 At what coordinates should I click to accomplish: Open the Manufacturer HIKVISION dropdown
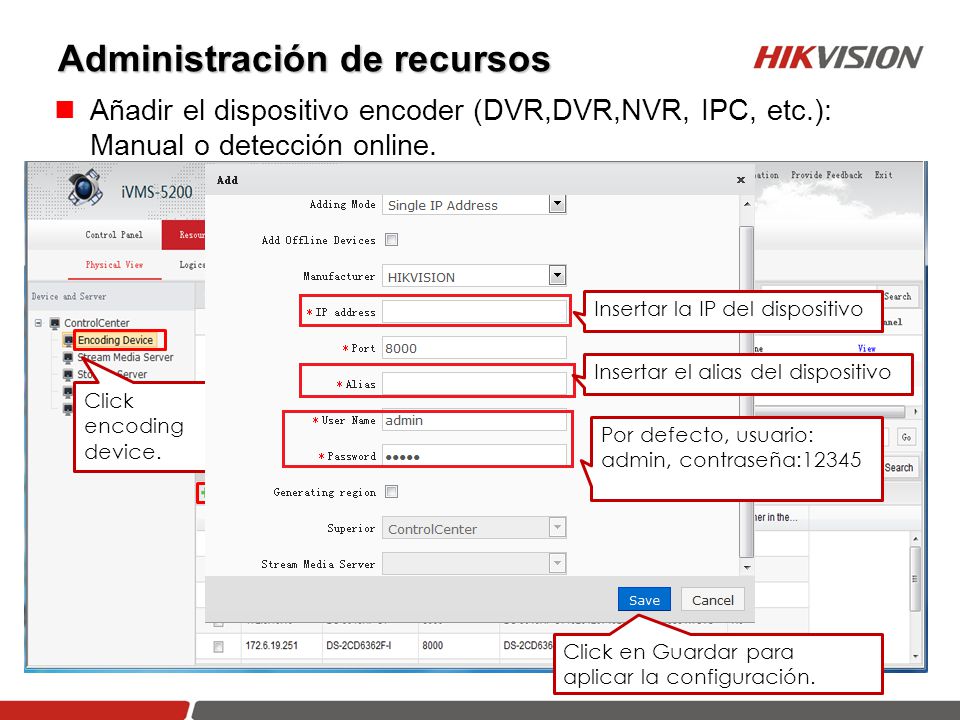point(557,276)
